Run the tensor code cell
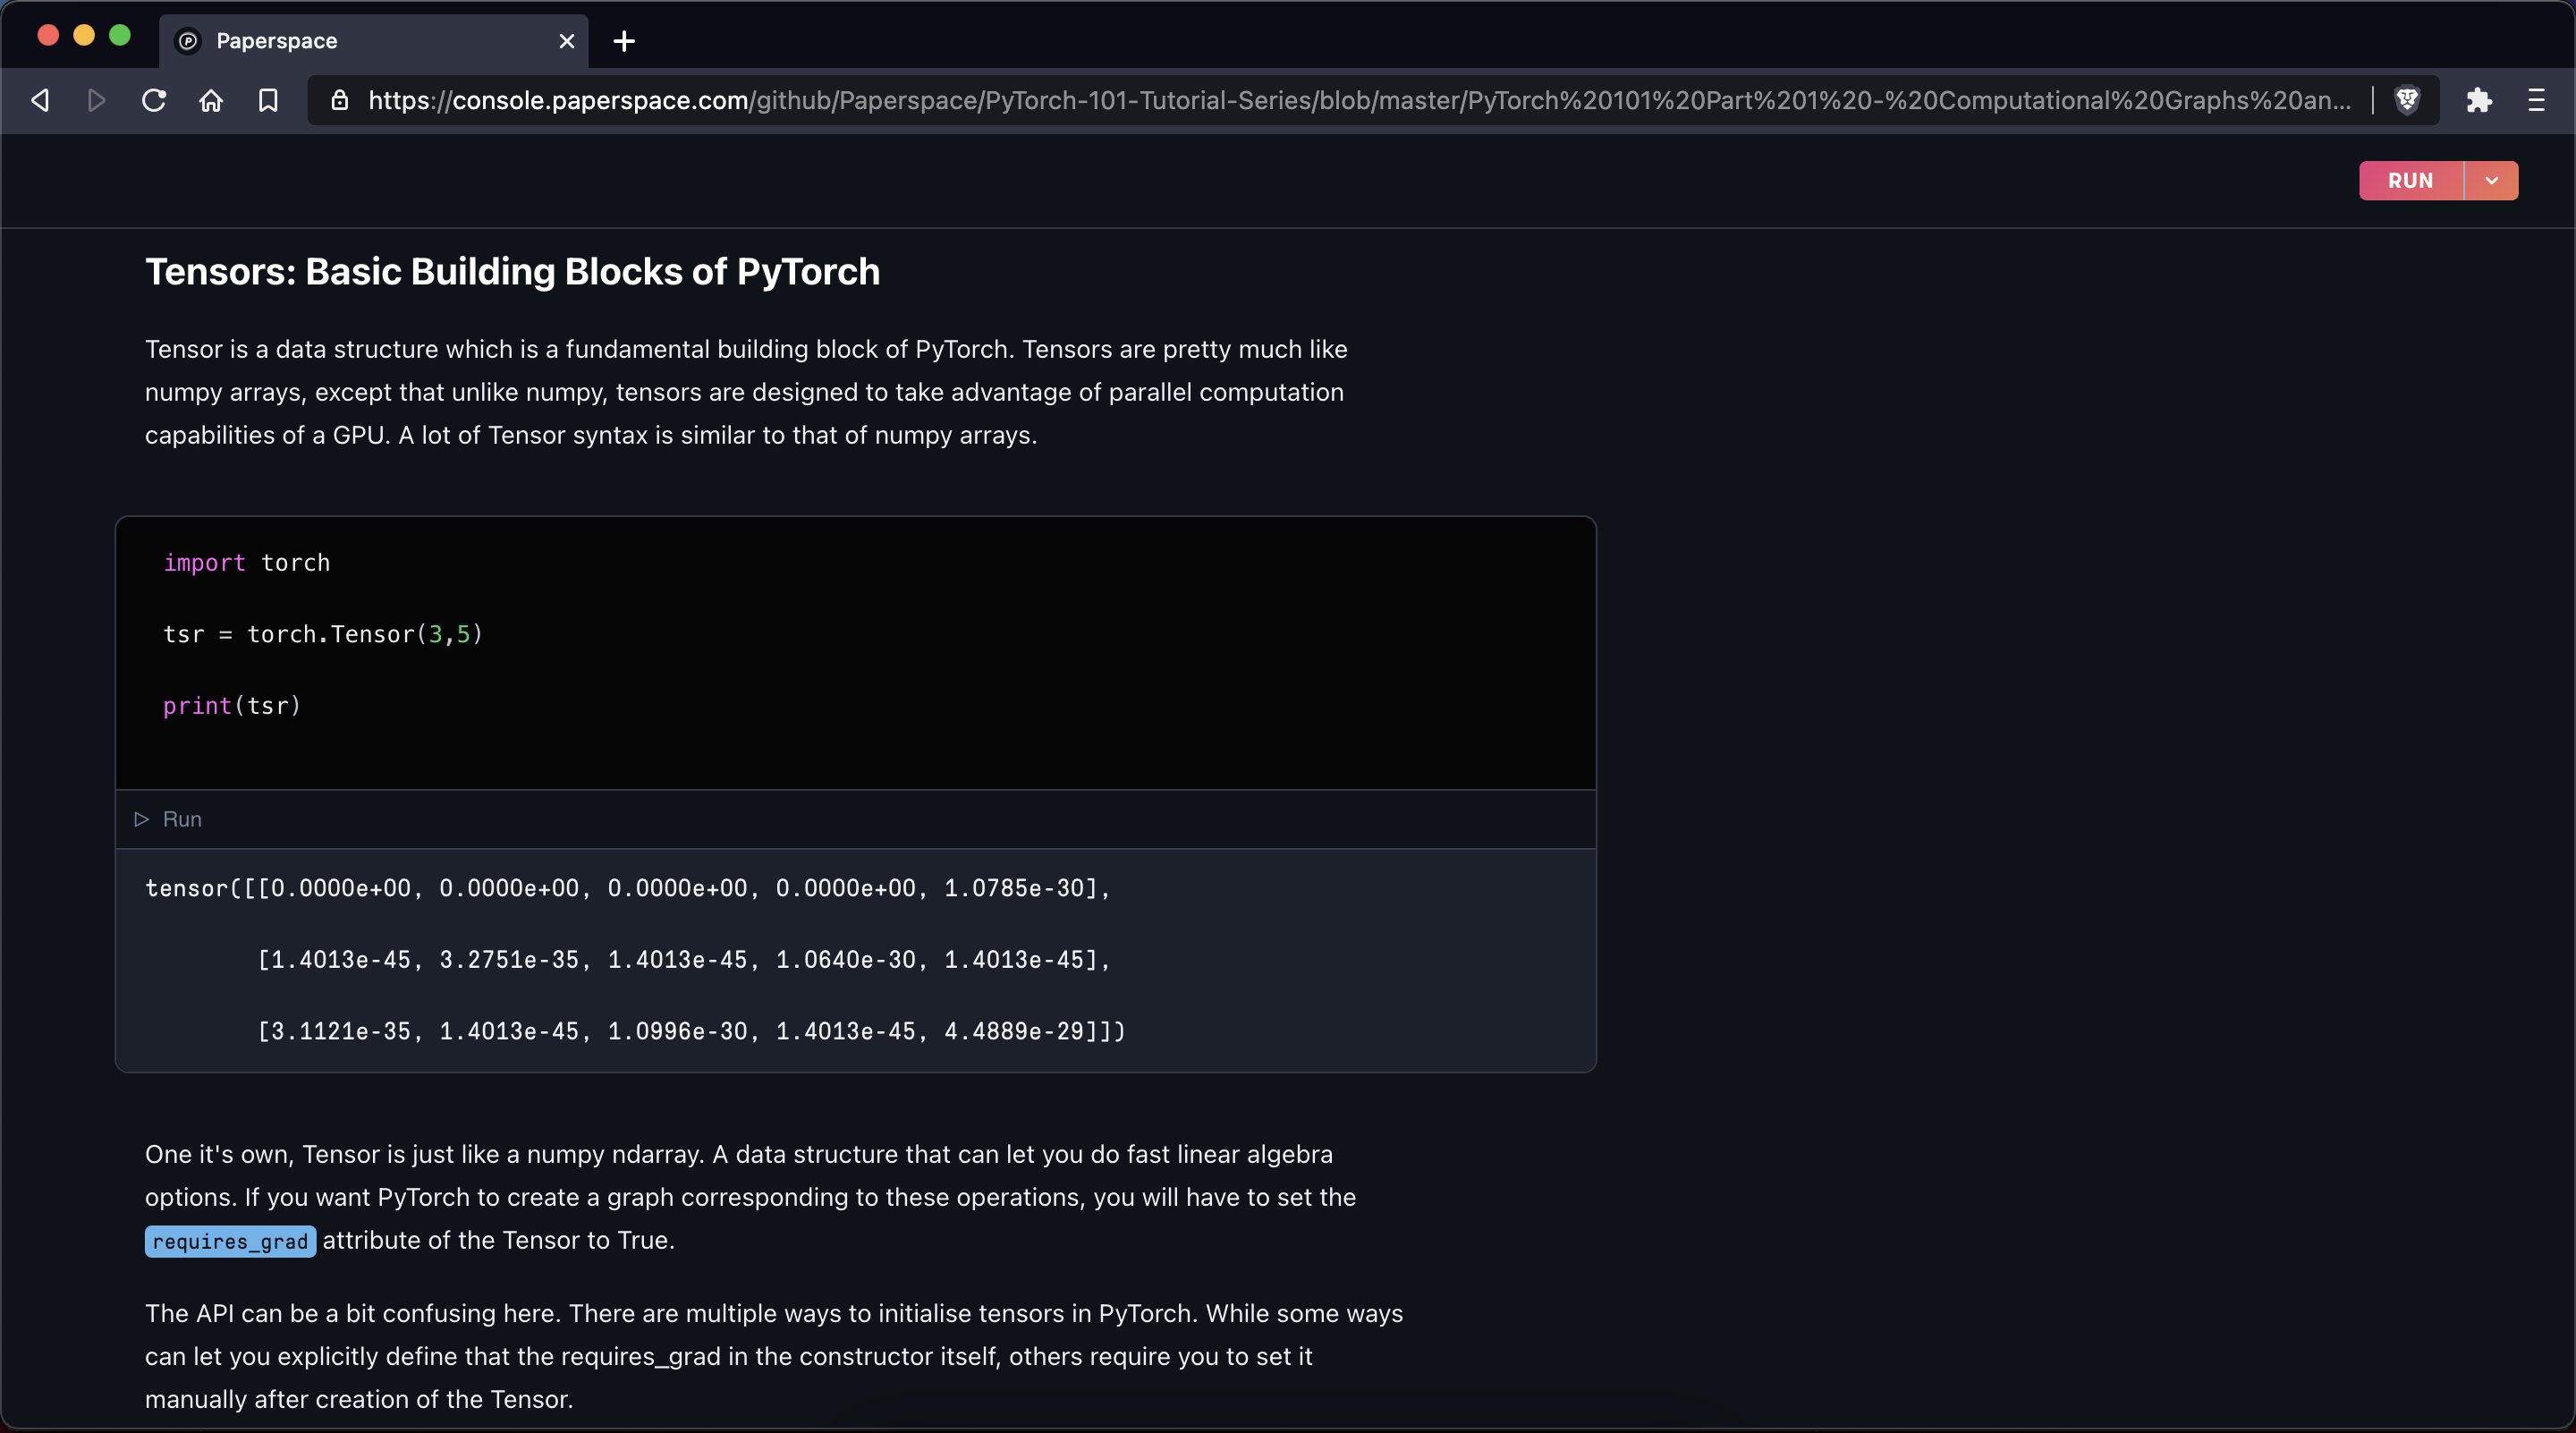Viewport: 2576px width, 1433px height. pos(169,819)
